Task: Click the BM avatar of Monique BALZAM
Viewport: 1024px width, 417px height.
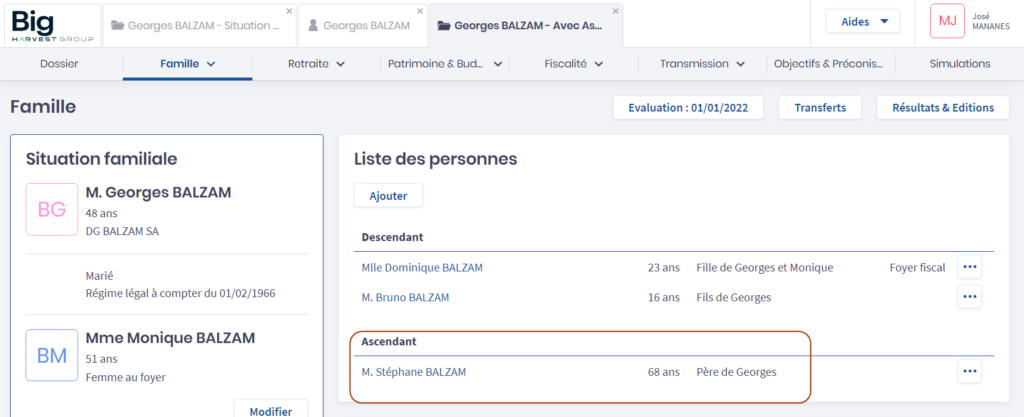Action: 51,355
